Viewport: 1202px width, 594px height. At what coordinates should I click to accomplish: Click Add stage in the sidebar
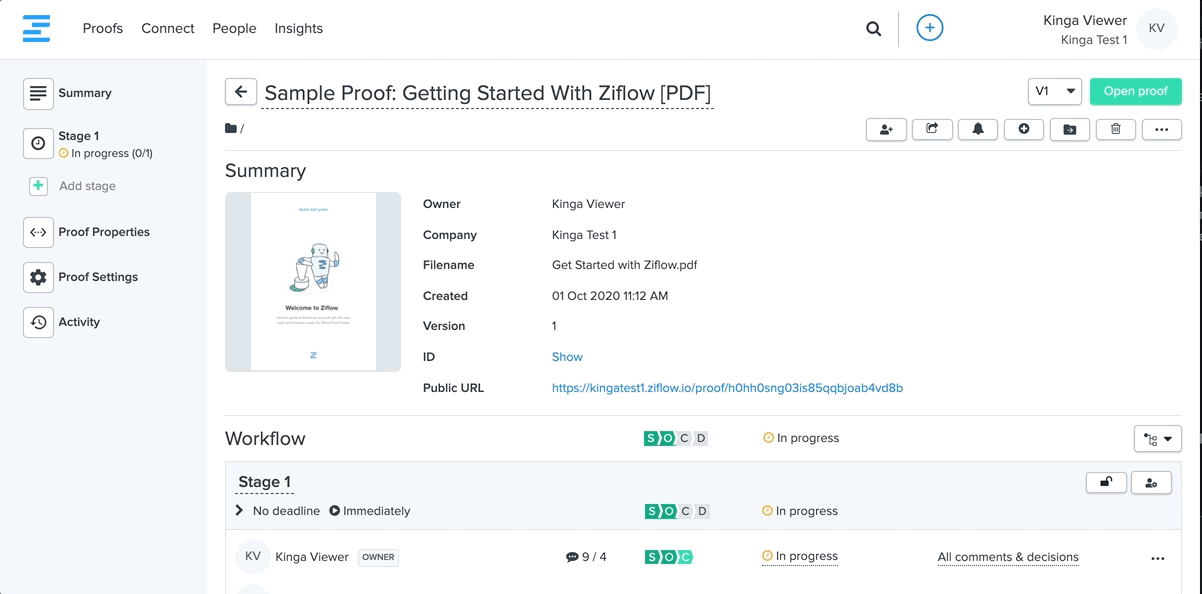(86, 186)
